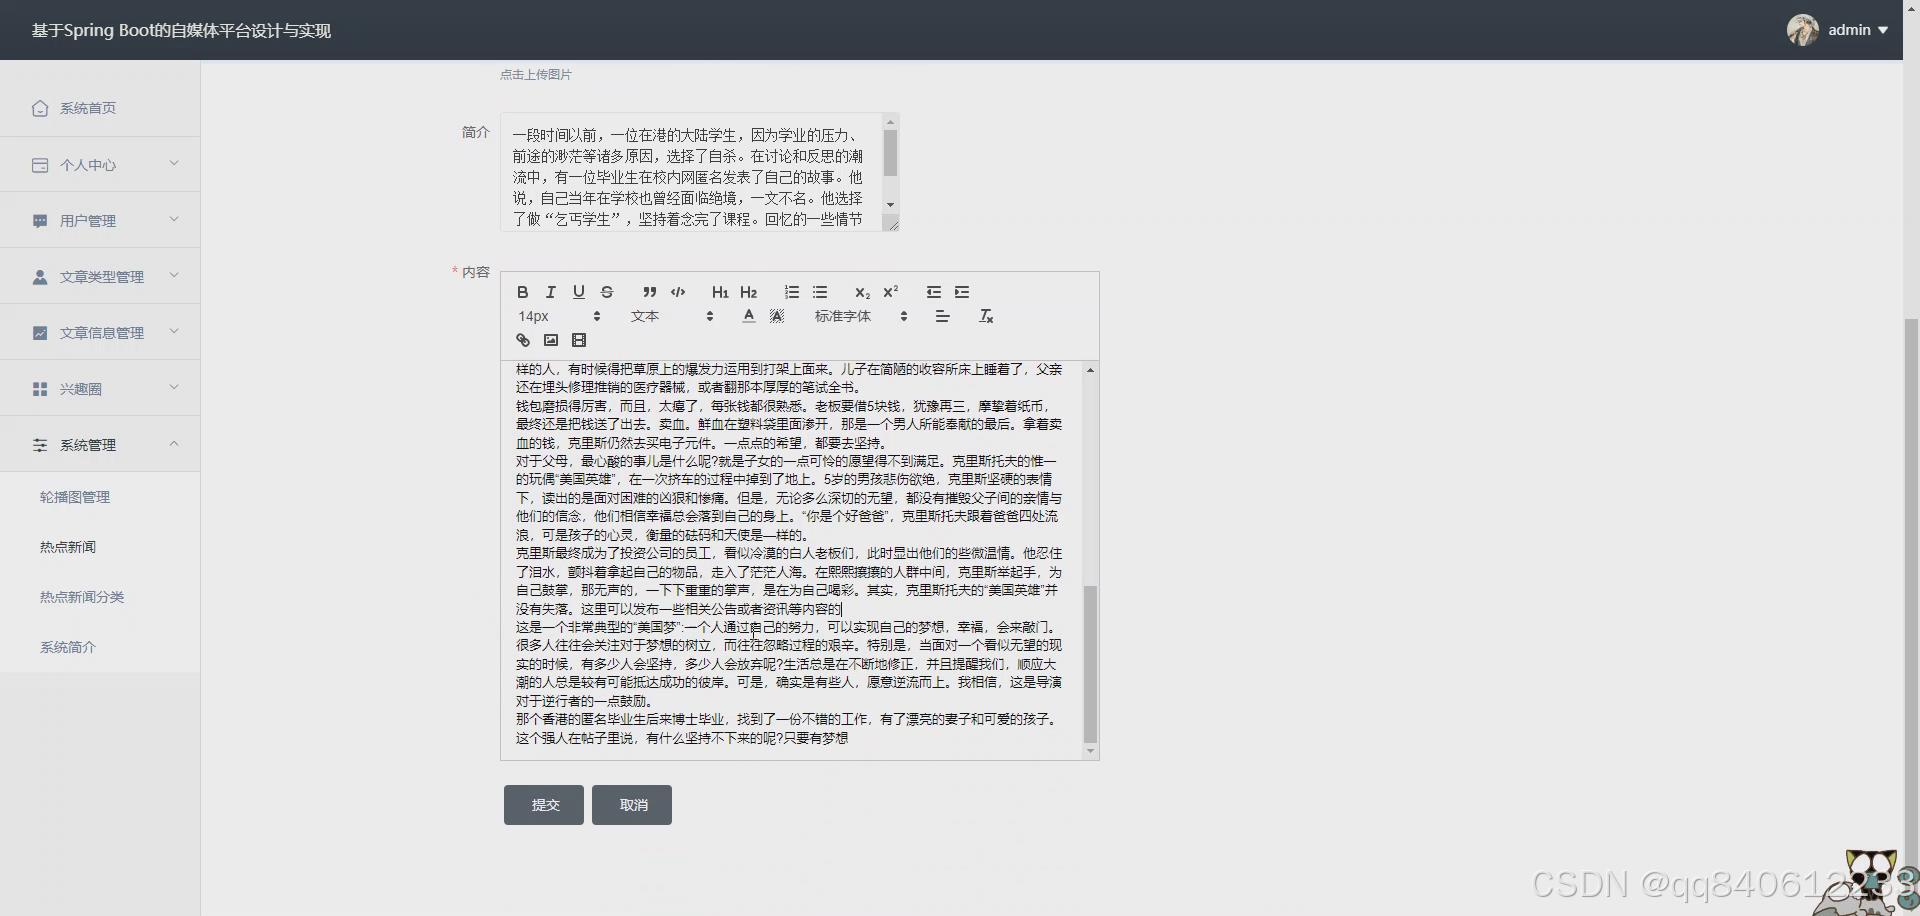Apply italic formatting
Screen dimensions: 1920x916
[550, 291]
